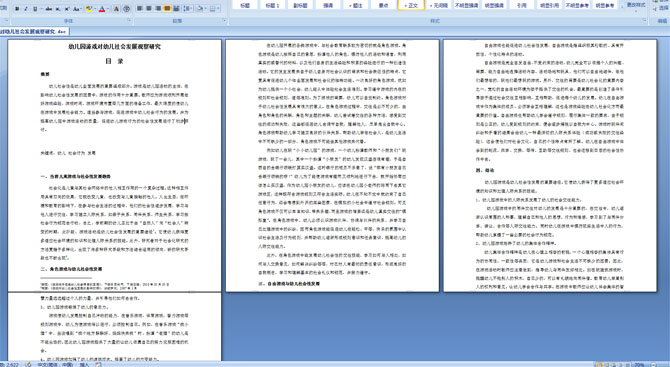
Task: Select the justify alignment icon
Action: pos(167,9)
